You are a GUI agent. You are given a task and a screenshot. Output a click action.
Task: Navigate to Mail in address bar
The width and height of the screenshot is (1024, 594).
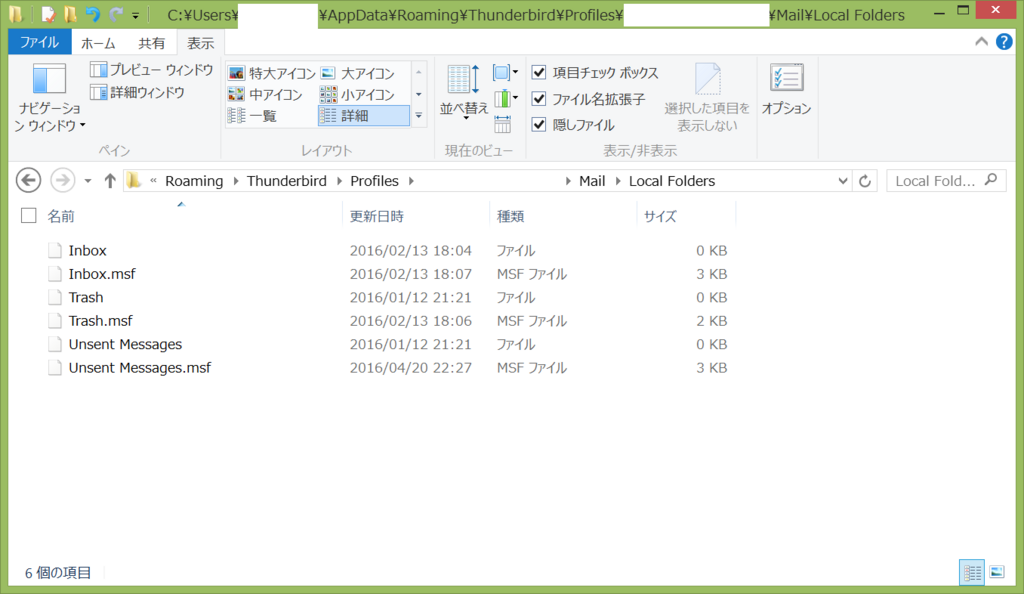[592, 181]
